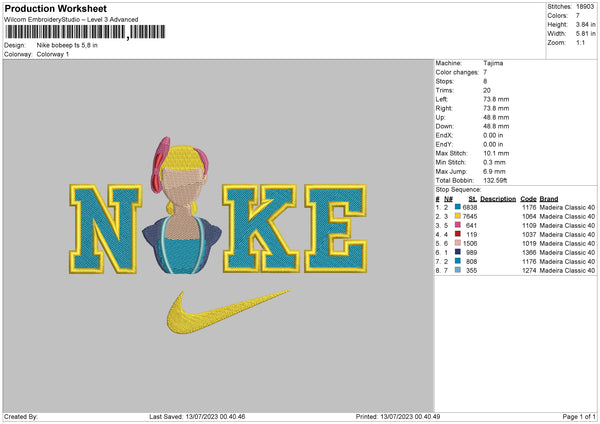Click thread code 1037
This screenshot has width=600, height=424.
tap(529, 234)
